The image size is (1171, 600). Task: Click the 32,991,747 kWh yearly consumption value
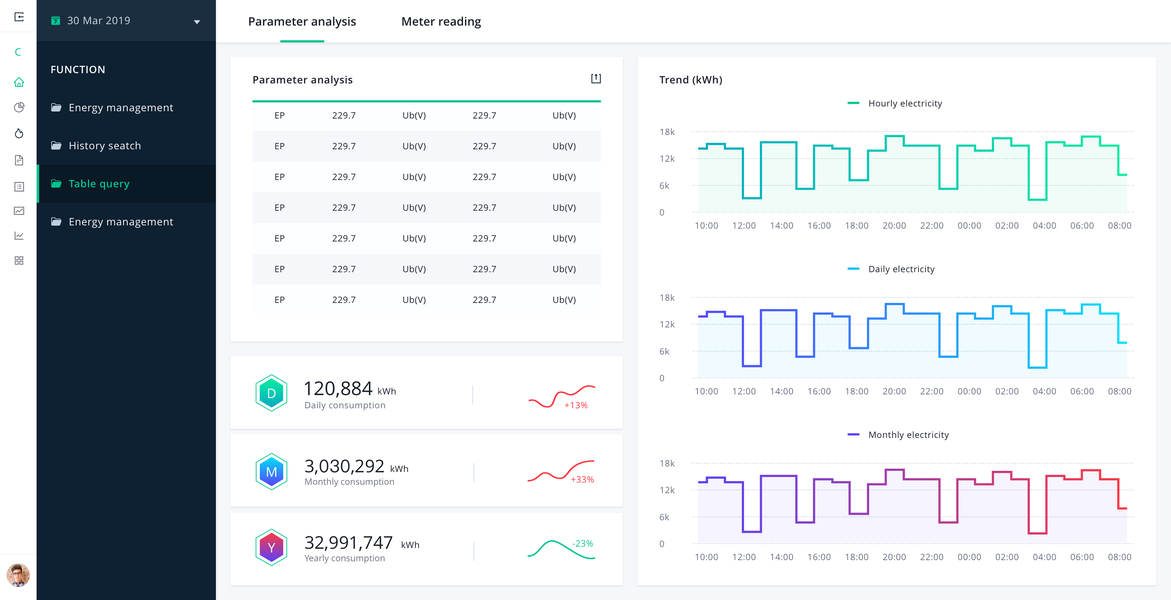[x=361, y=544]
